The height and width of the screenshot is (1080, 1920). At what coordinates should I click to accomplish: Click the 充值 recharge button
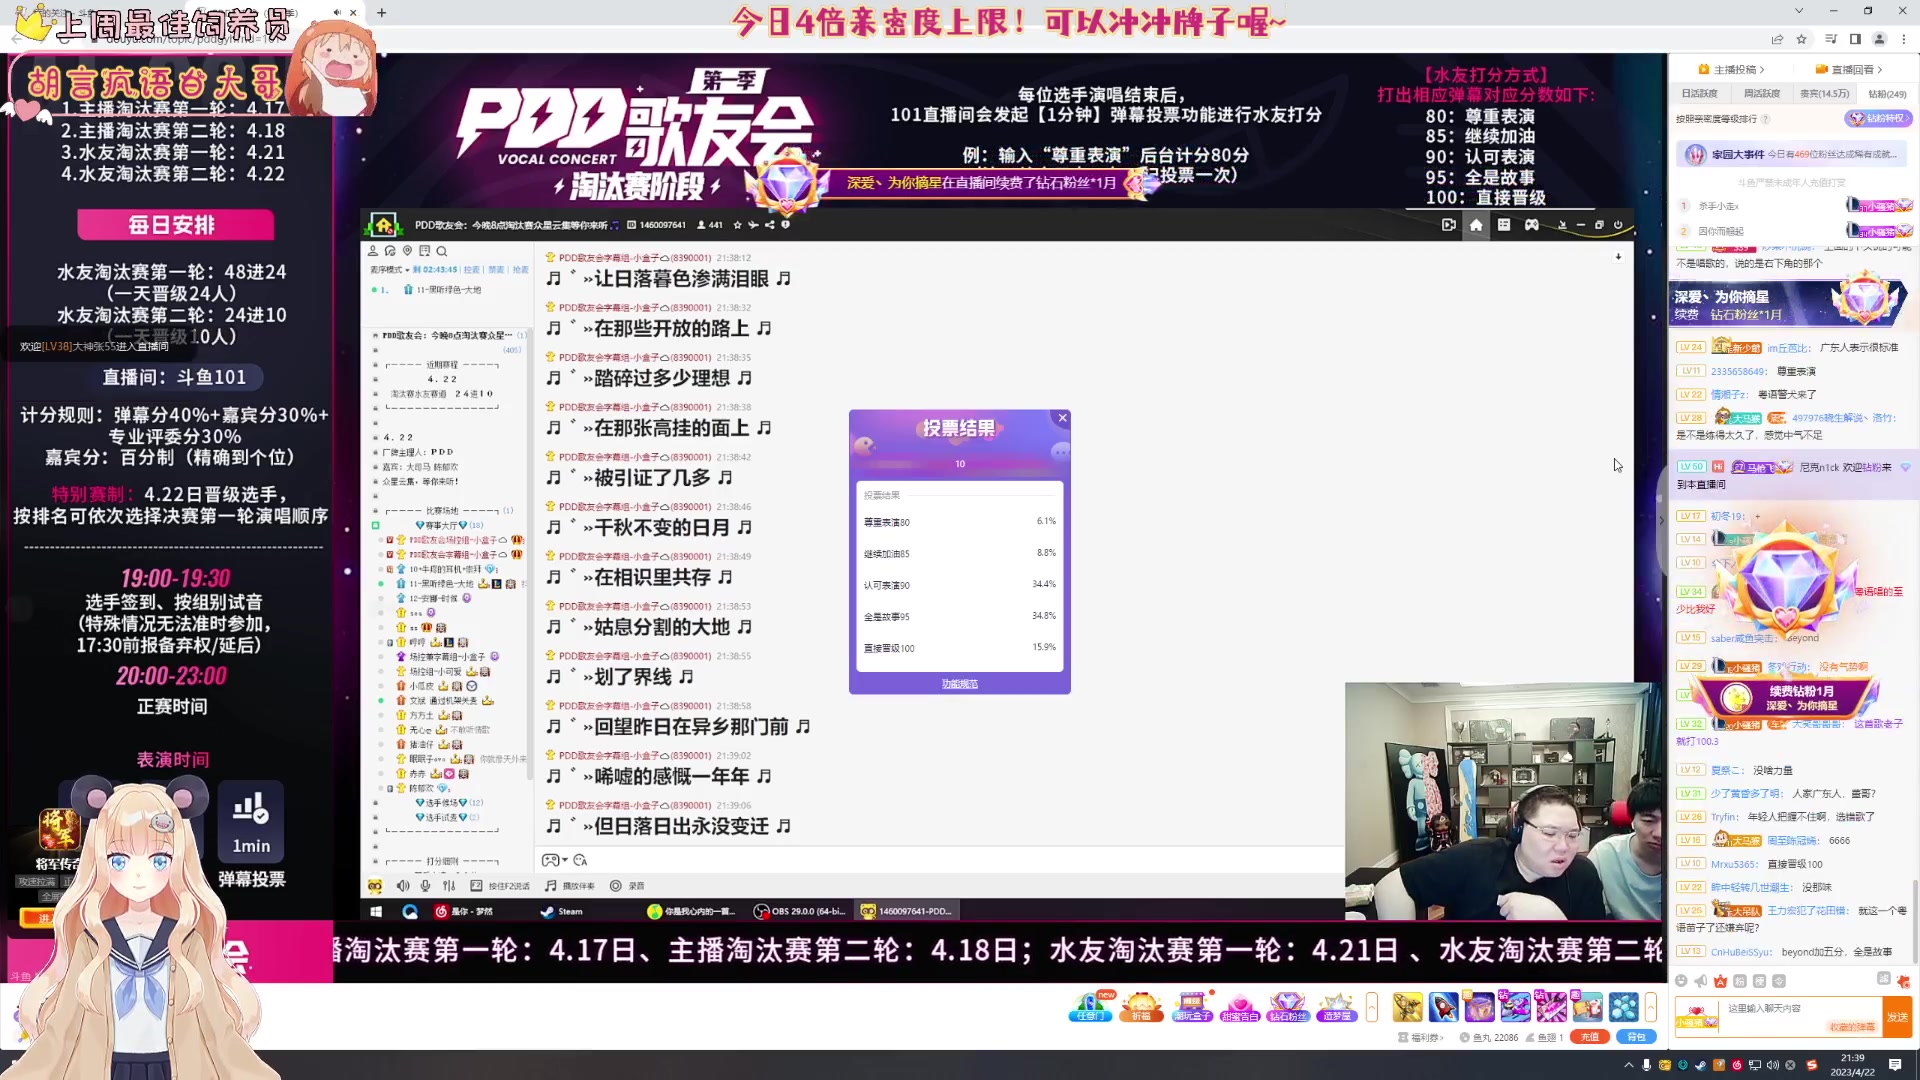pos(1589,1037)
